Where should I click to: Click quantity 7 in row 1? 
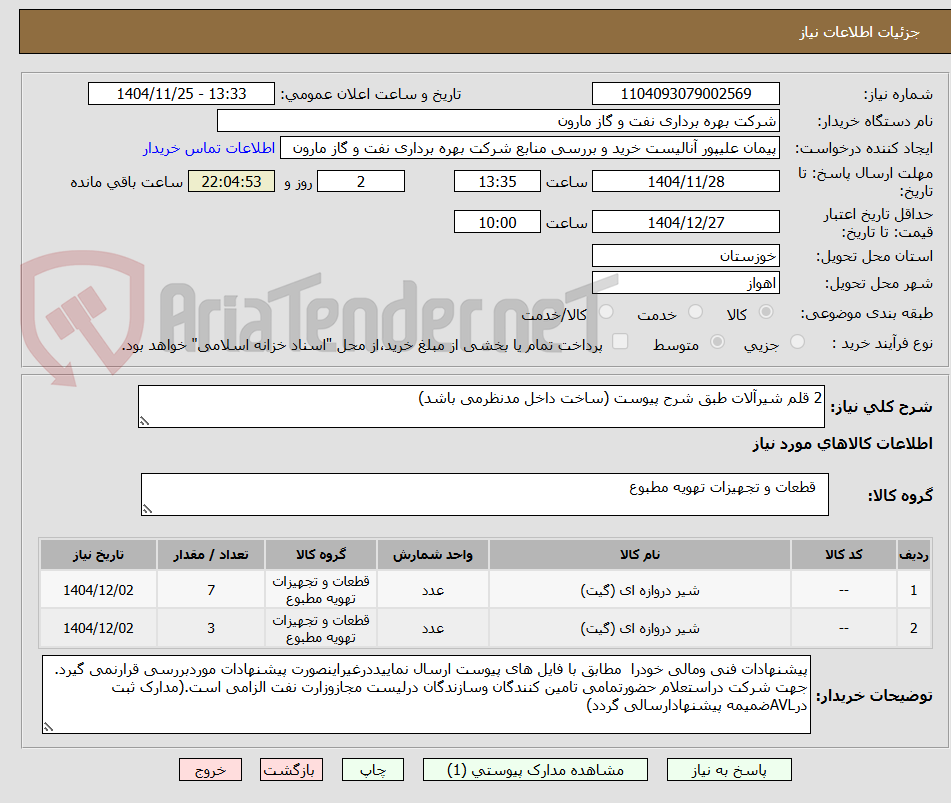click(x=210, y=590)
